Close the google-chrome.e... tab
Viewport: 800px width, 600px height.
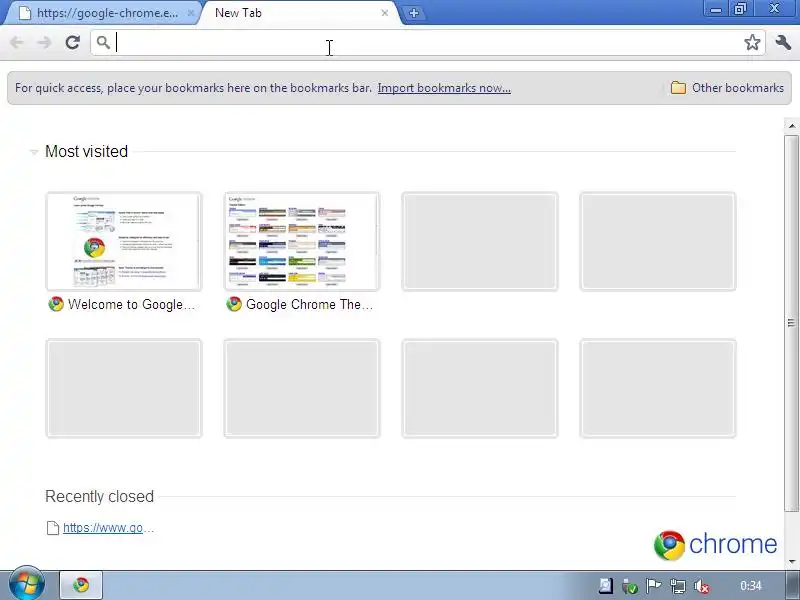tap(190, 13)
